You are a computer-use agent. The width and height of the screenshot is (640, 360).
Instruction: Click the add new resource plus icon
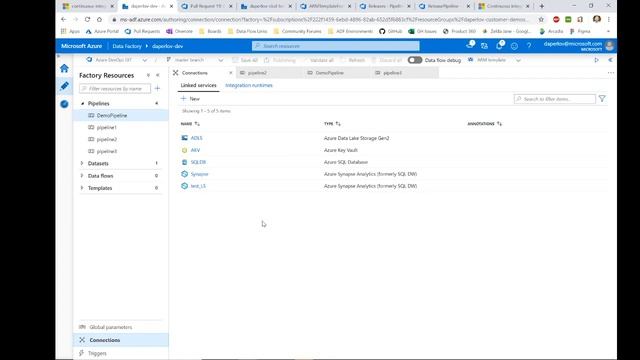pos(158,89)
